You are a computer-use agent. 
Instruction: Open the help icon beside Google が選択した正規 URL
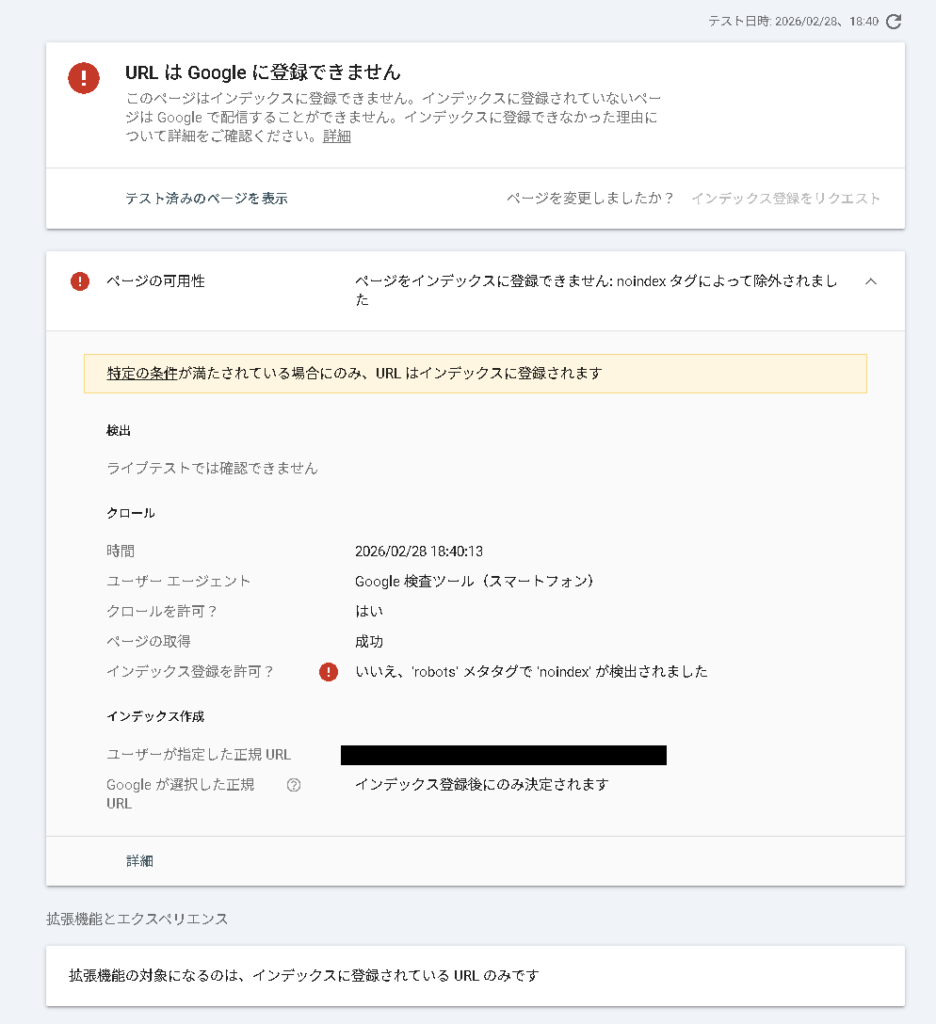point(293,785)
